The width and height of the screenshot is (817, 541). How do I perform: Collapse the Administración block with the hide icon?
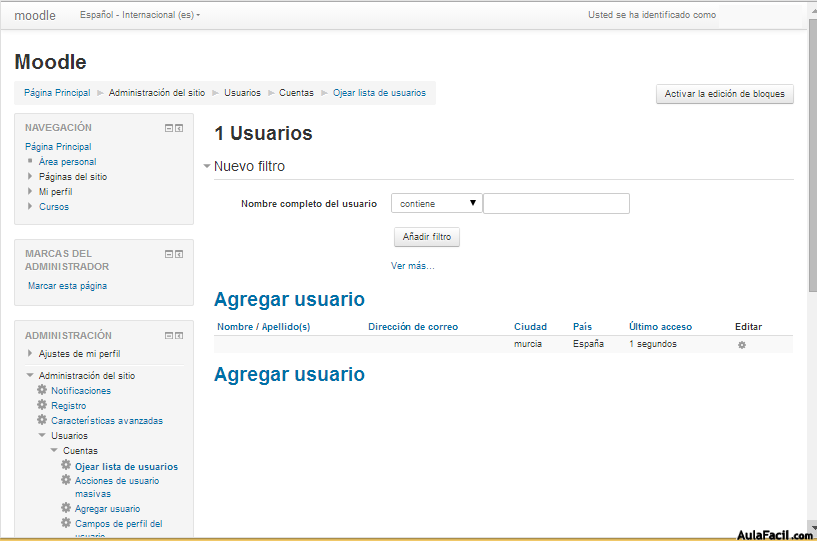pos(169,336)
